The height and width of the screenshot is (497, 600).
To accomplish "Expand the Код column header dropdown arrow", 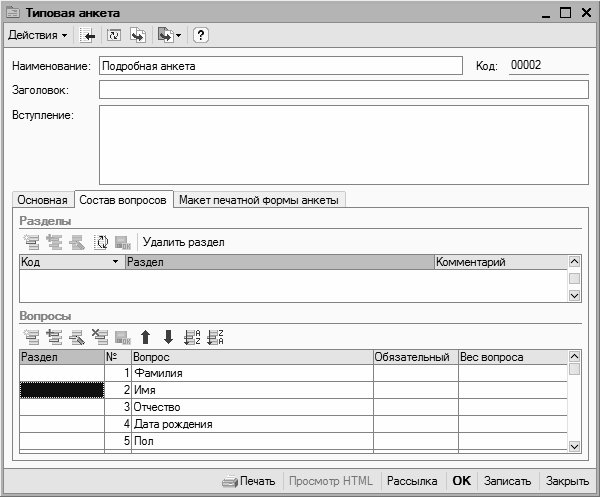I will pos(116,262).
